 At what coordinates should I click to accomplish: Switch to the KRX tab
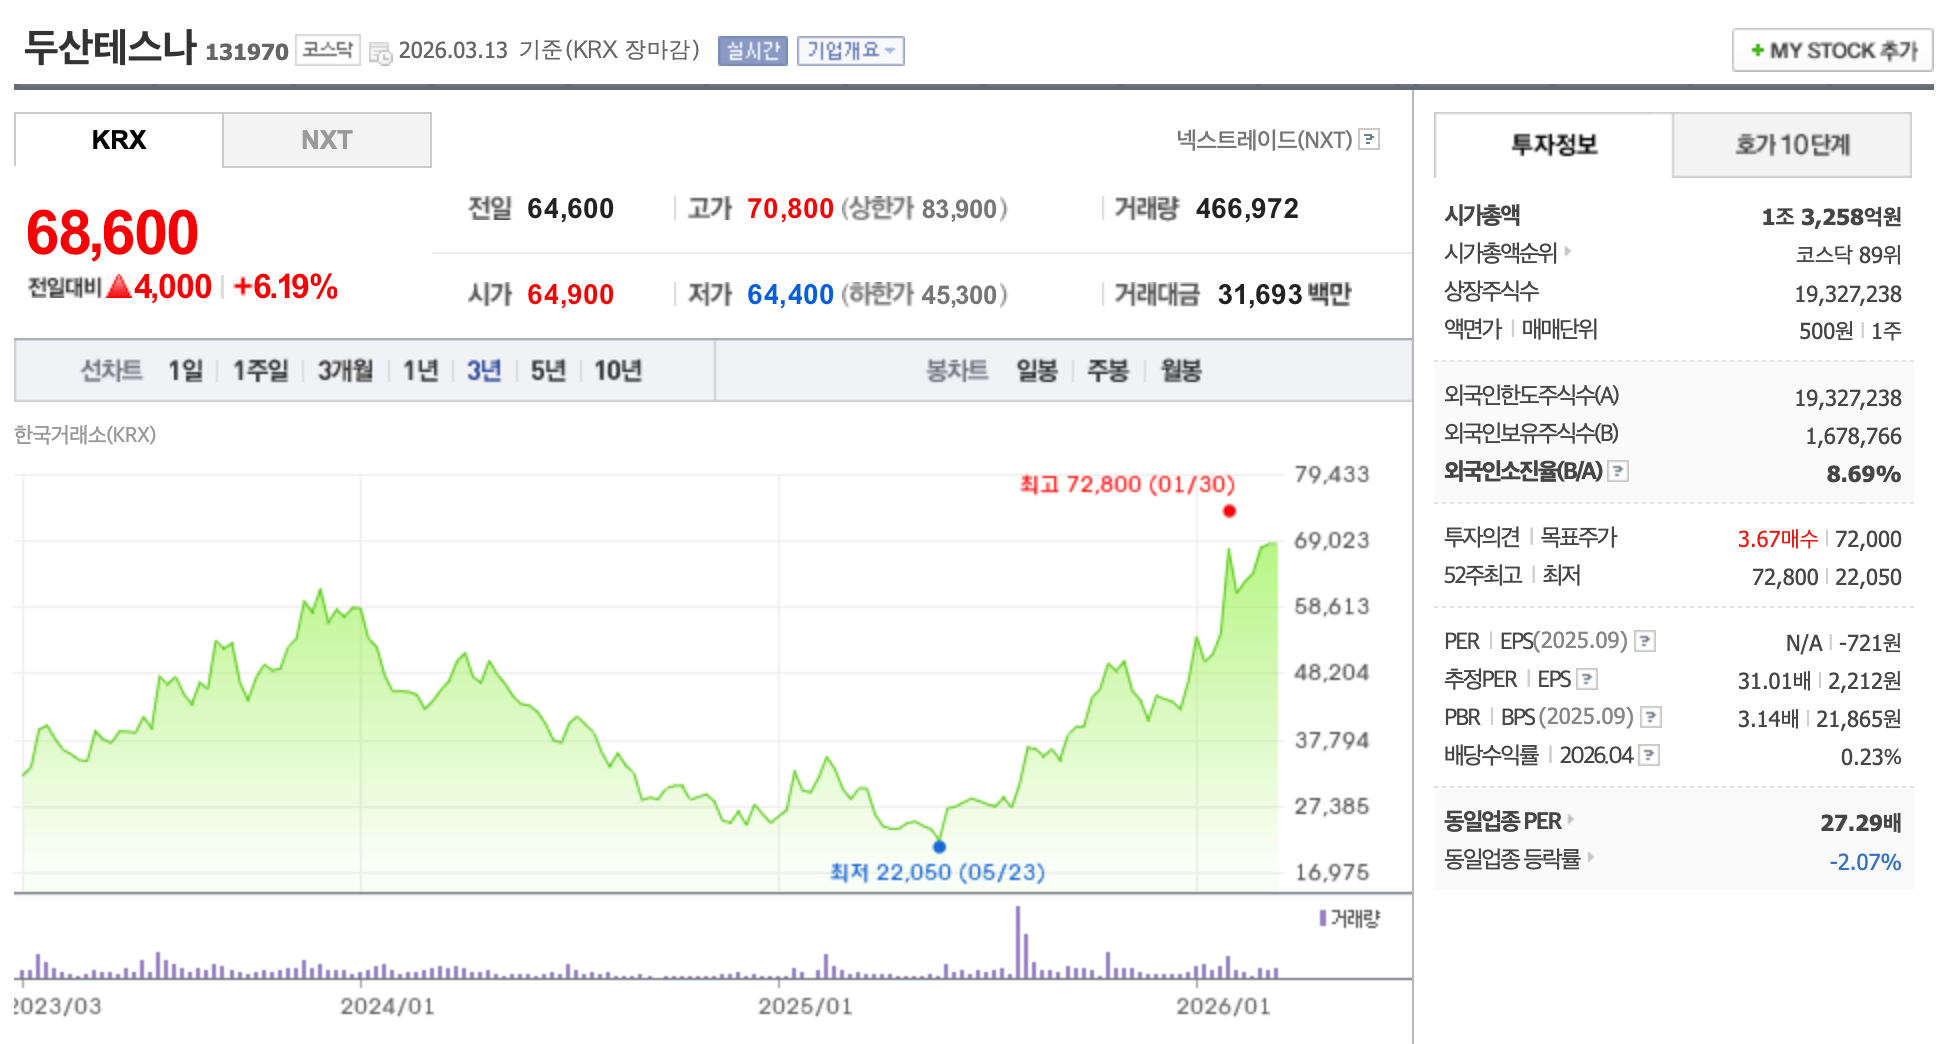(x=119, y=140)
